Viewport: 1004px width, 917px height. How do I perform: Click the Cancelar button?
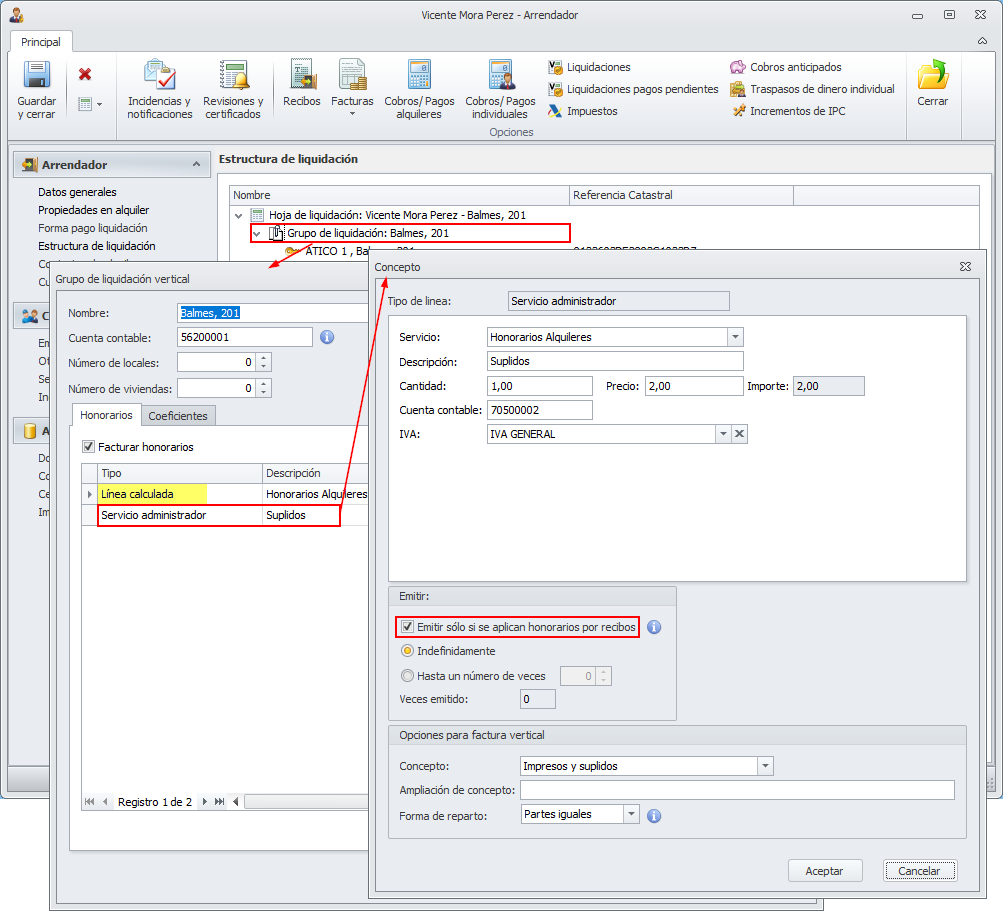pos(919,871)
